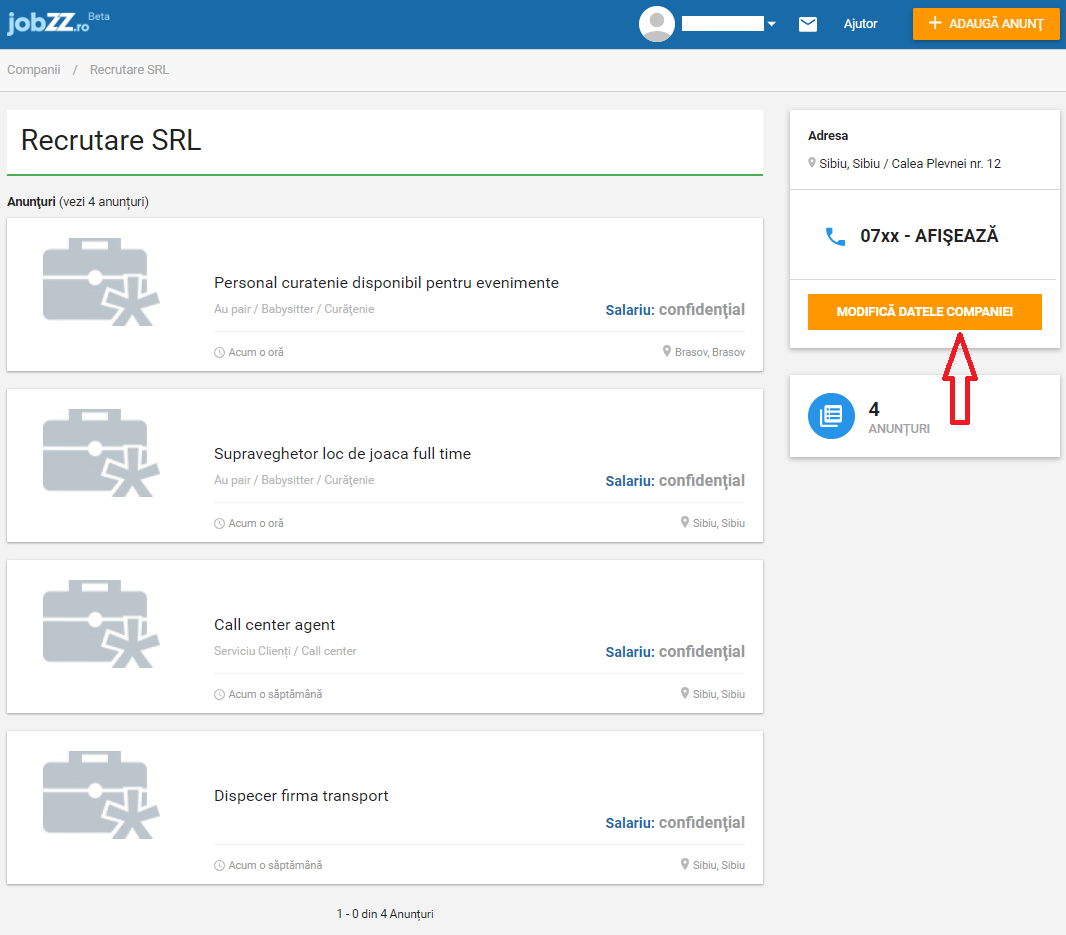Open the 'vezi 4 anunțuri' link
Viewport: 1066px width, 935px height.
coord(103,202)
